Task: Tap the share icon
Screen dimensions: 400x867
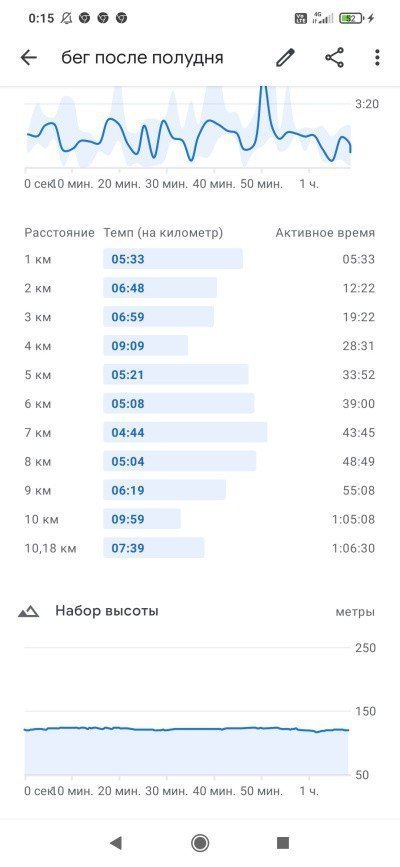Action: [x=334, y=58]
